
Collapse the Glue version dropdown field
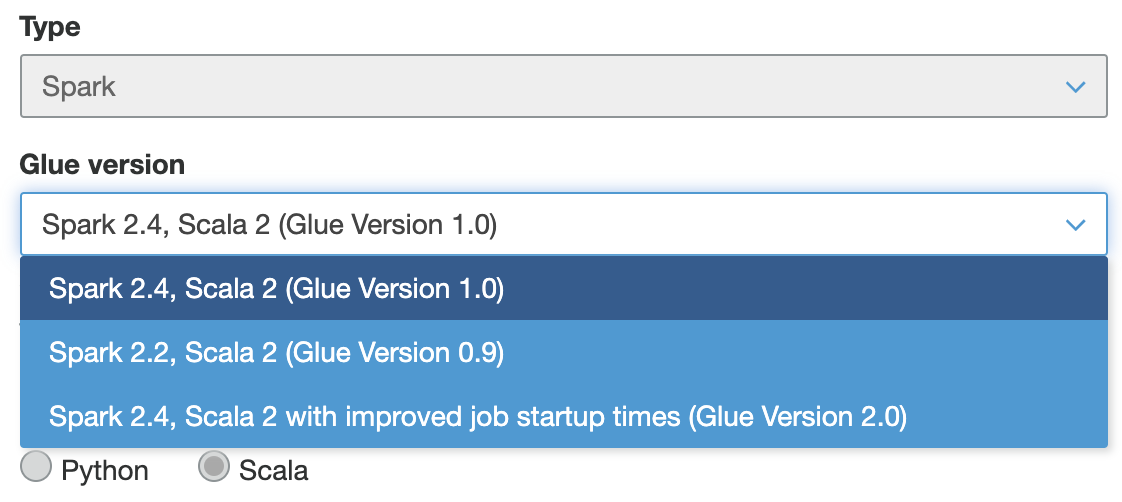(564, 224)
